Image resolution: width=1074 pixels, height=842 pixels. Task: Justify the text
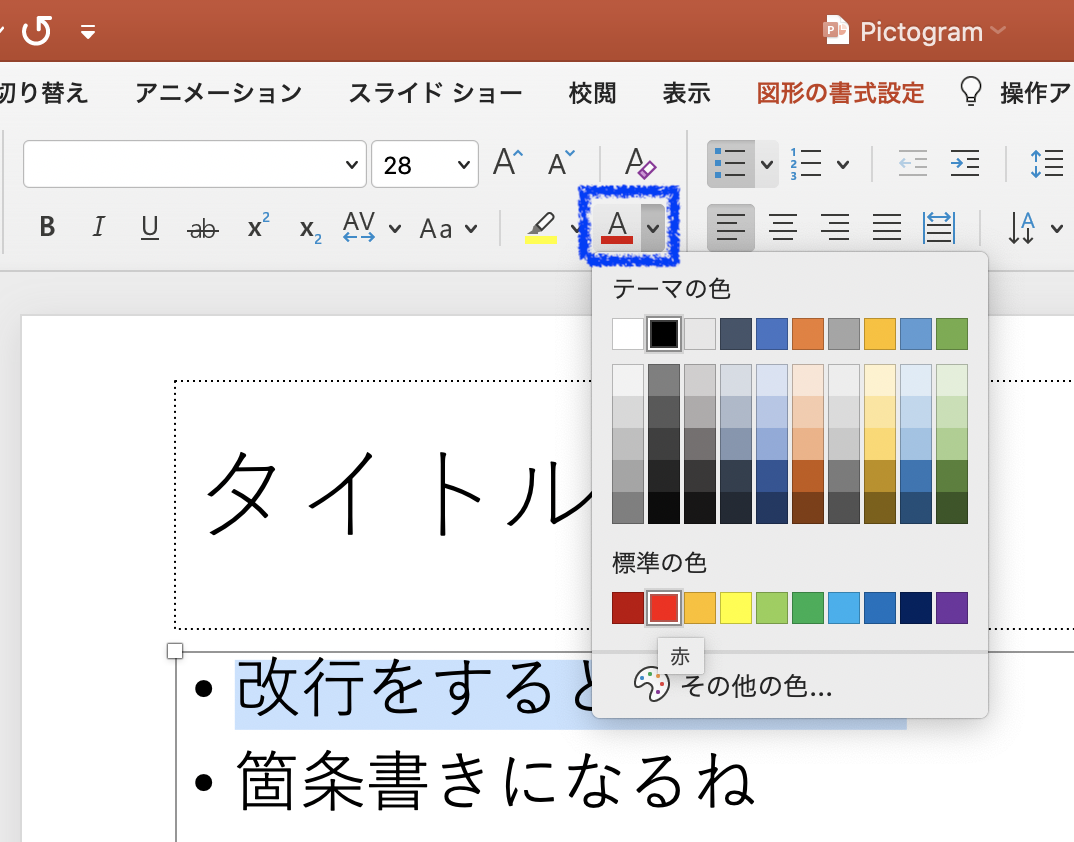point(886,227)
